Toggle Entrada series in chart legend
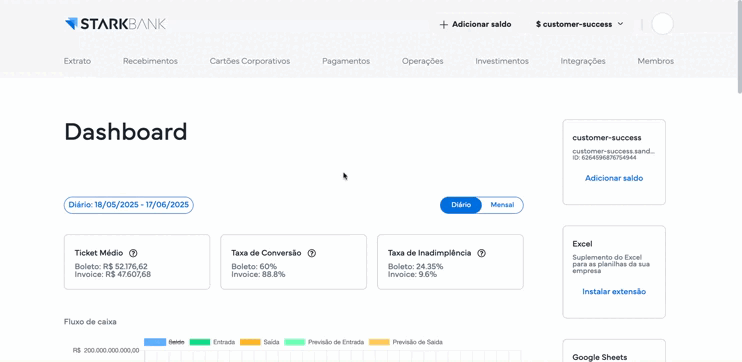742x362 pixels. pyautogui.click(x=212, y=342)
